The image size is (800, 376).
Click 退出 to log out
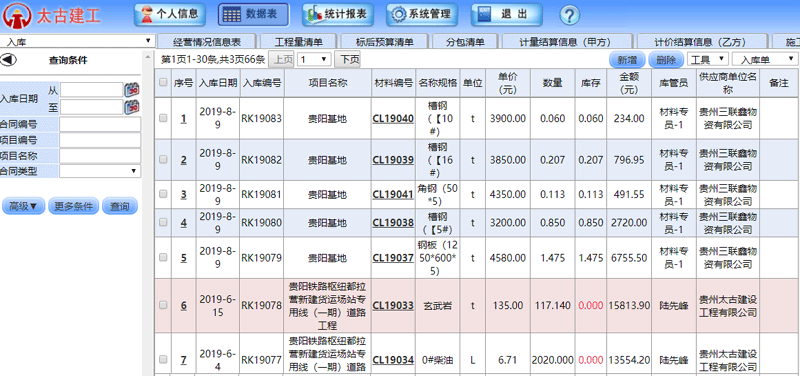pos(506,15)
